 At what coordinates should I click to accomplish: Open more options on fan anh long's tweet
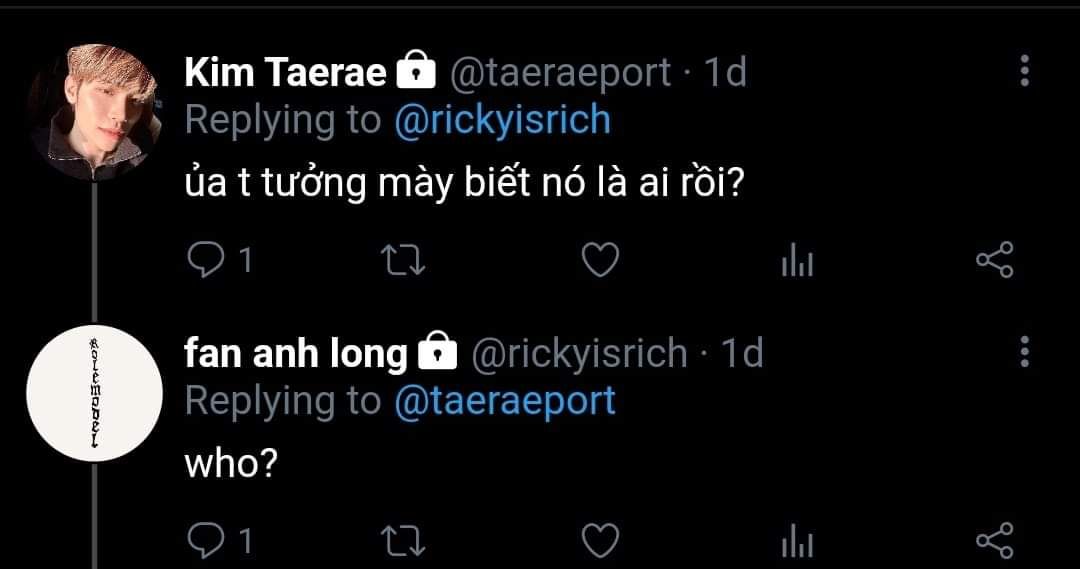point(1024,352)
